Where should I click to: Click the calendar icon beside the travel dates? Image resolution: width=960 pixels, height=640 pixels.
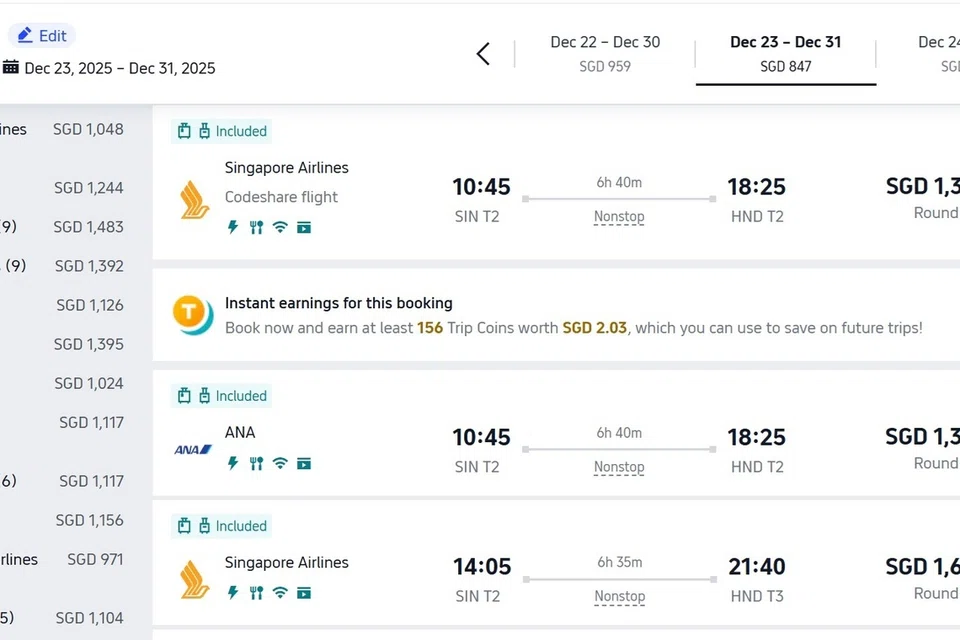click(10, 68)
